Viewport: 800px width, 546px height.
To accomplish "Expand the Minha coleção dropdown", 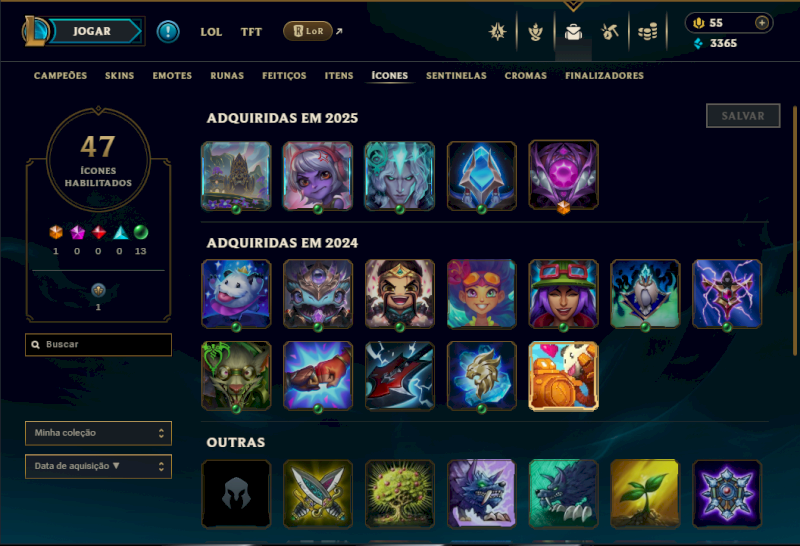I will (x=98, y=433).
